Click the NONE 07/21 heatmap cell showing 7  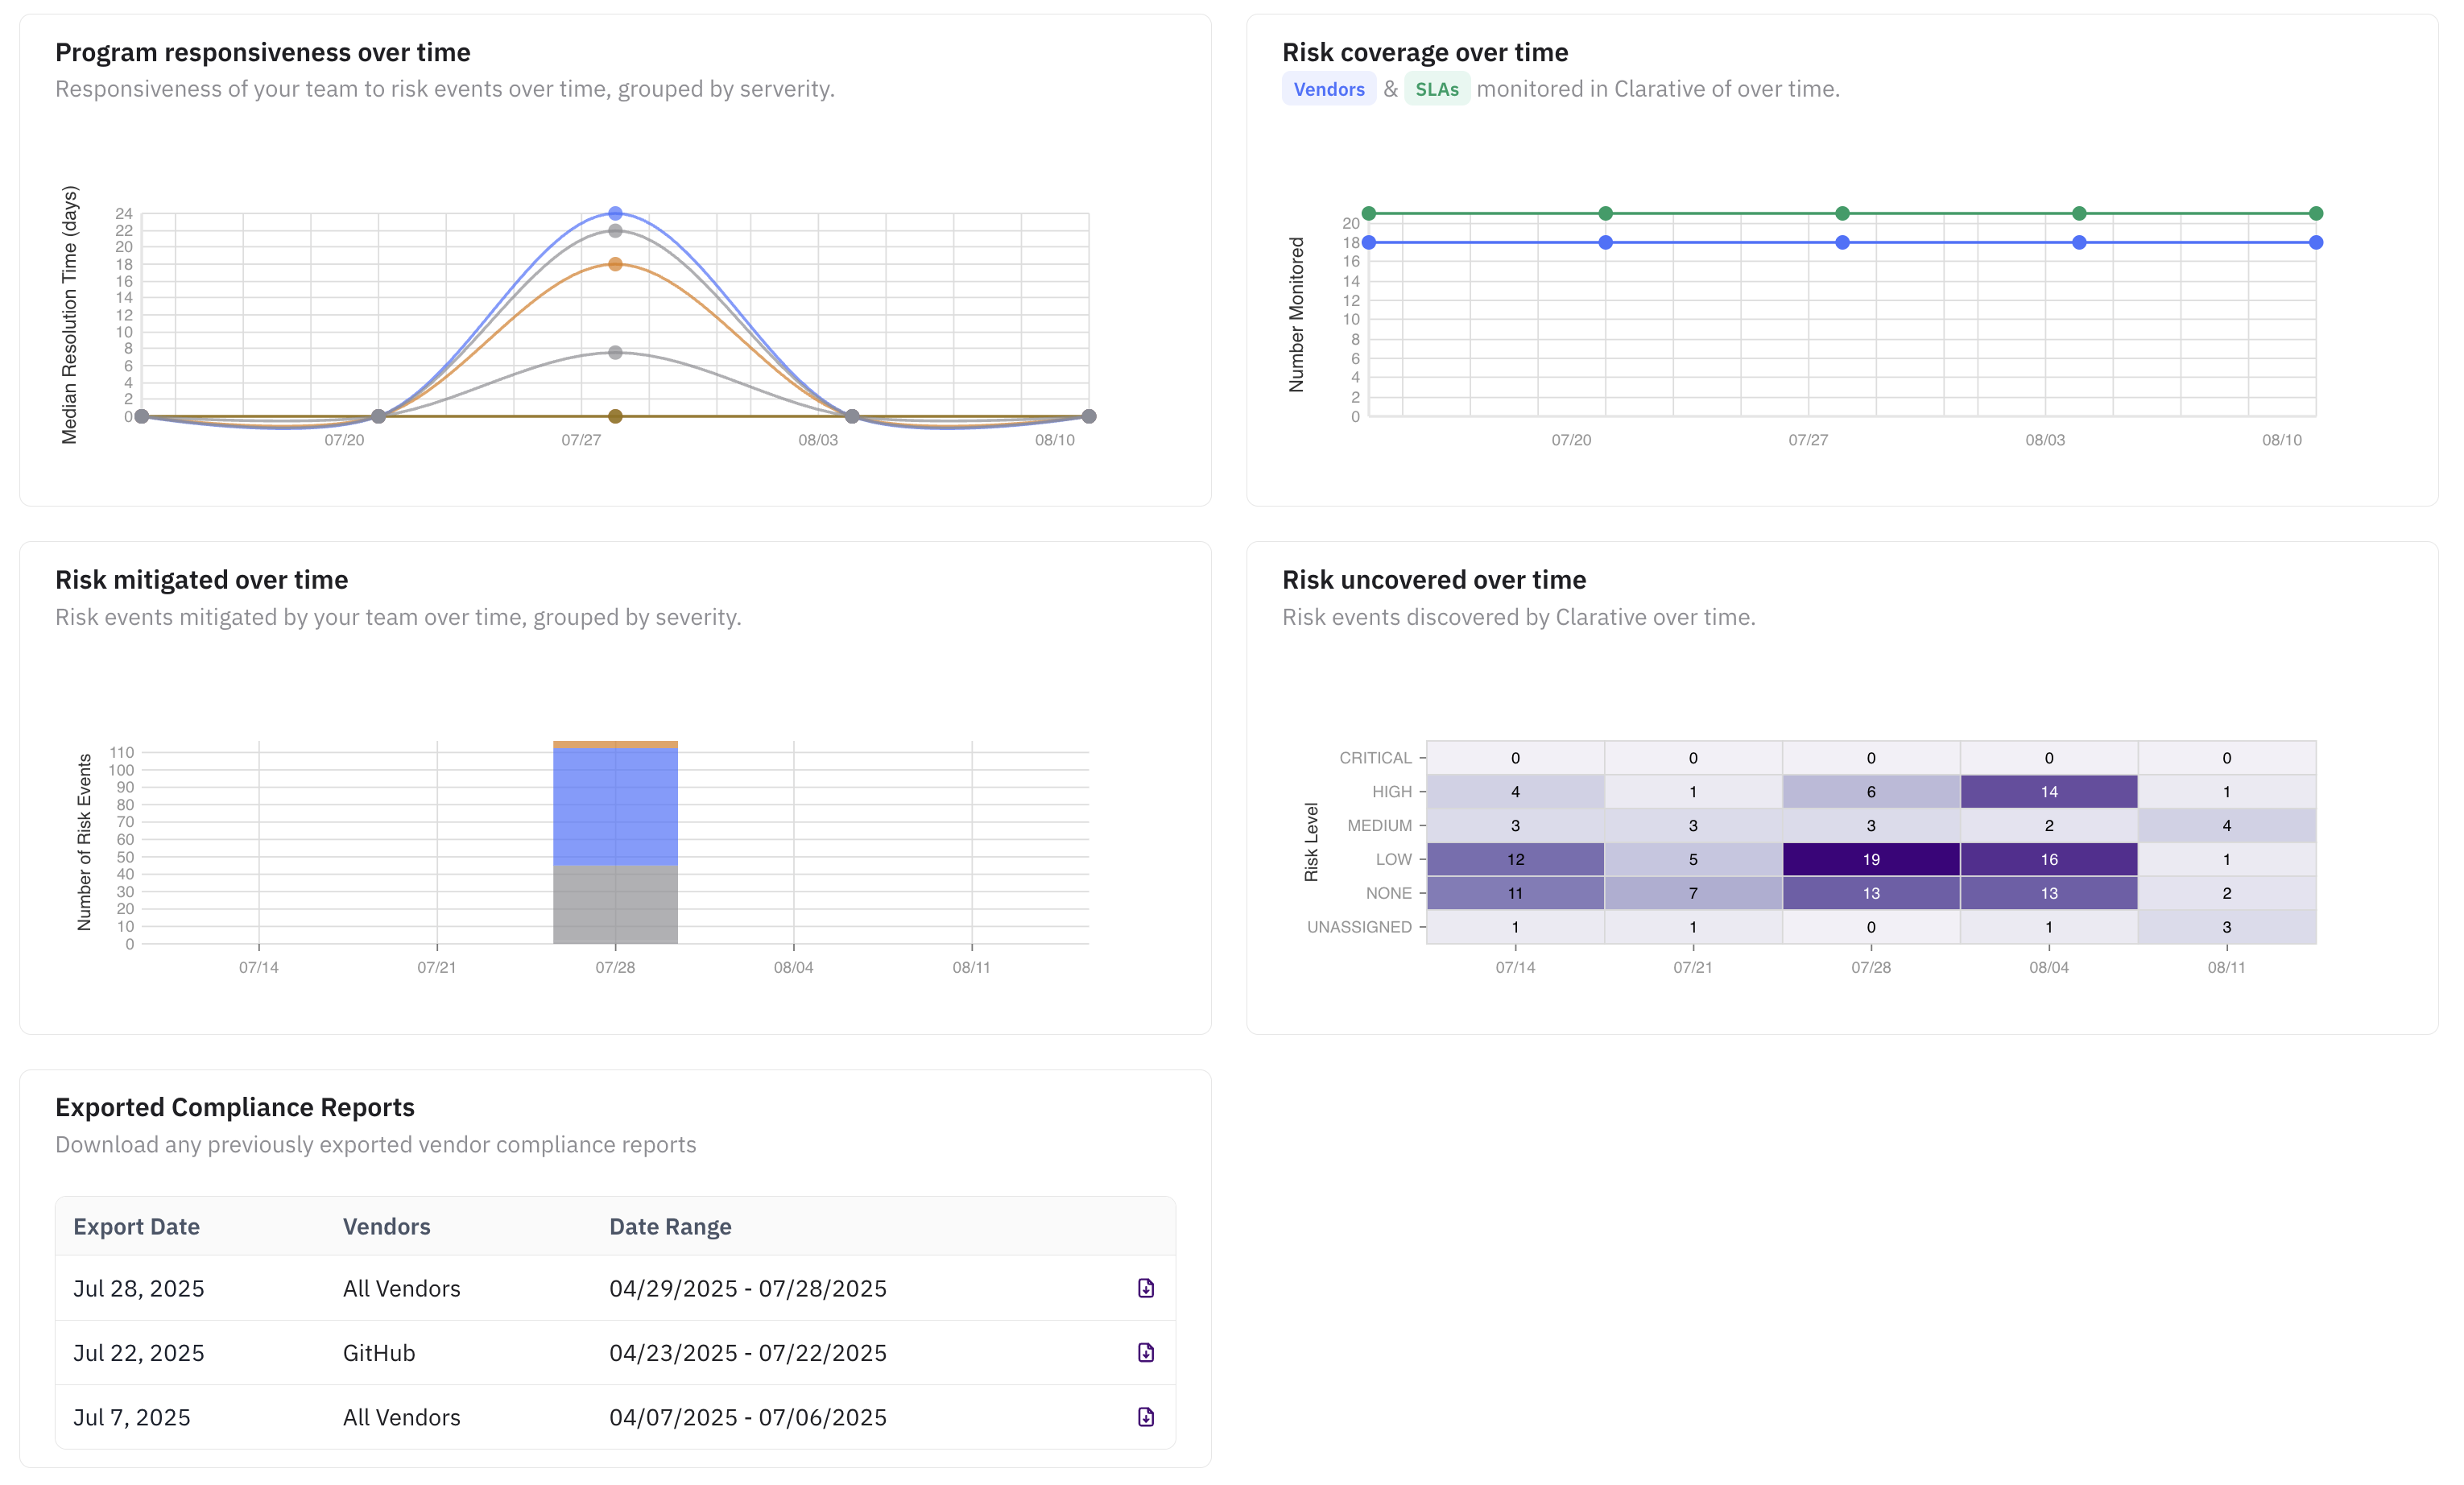click(x=1693, y=893)
